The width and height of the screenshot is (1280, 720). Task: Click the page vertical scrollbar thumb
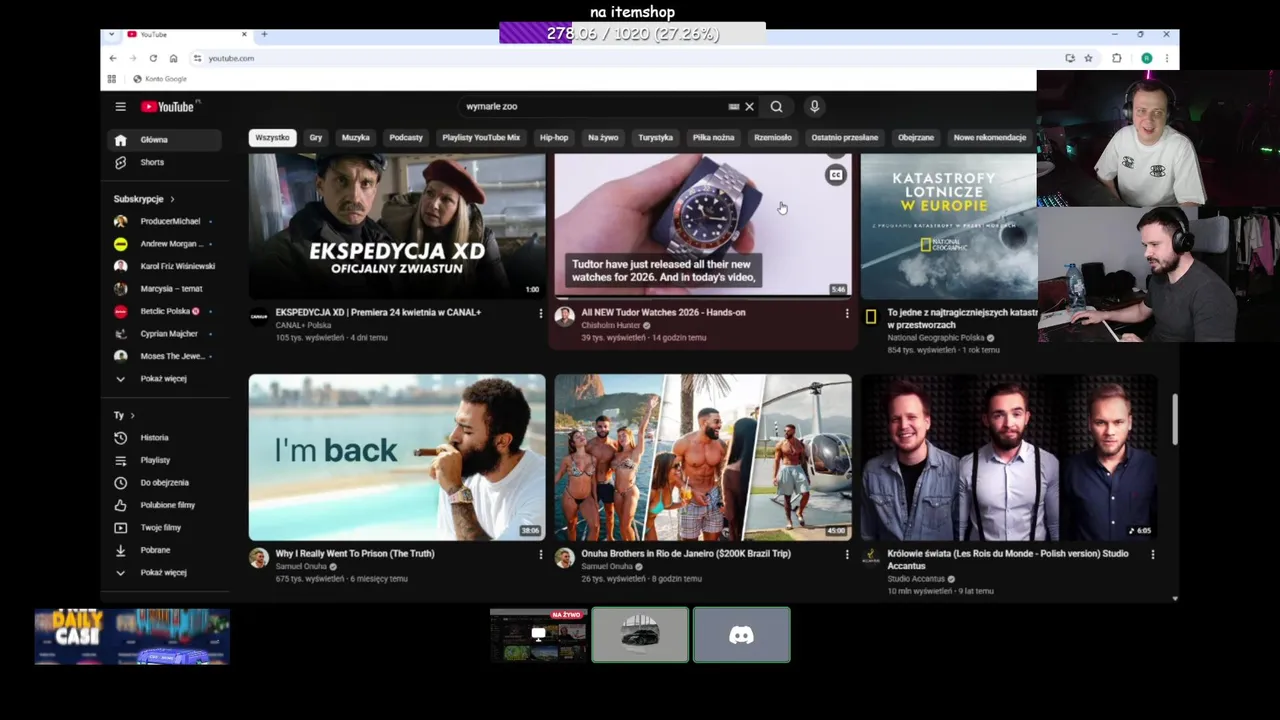(x=1175, y=420)
